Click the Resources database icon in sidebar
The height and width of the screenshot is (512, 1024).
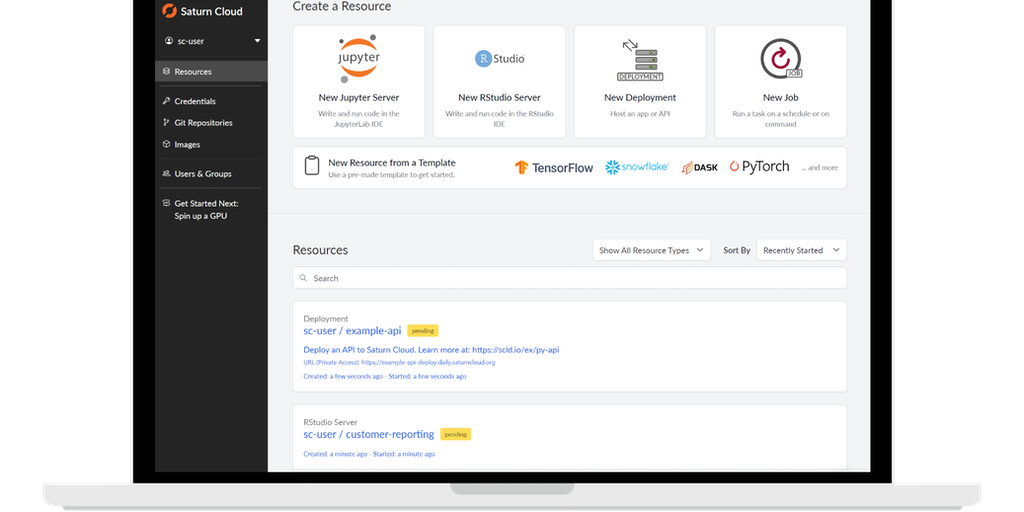[166, 71]
